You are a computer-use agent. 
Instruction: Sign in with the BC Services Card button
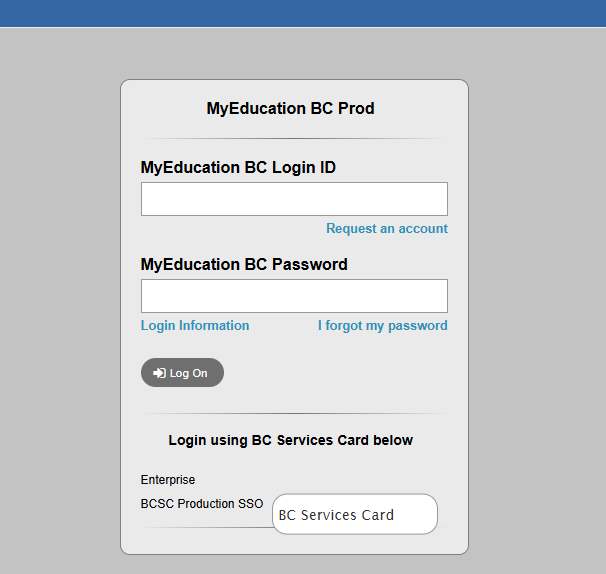354,514
